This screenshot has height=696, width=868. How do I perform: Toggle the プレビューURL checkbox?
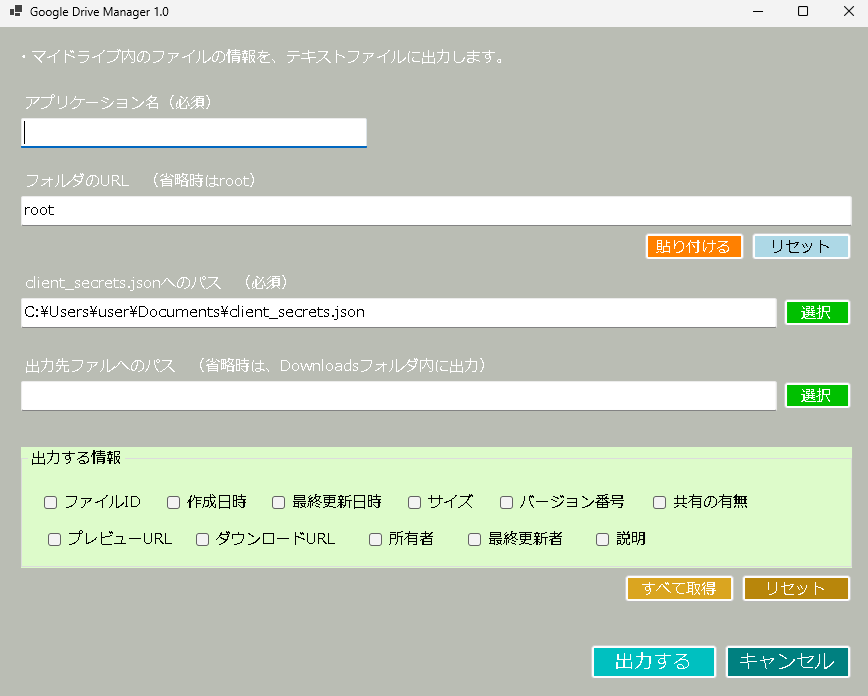(54, 539)
